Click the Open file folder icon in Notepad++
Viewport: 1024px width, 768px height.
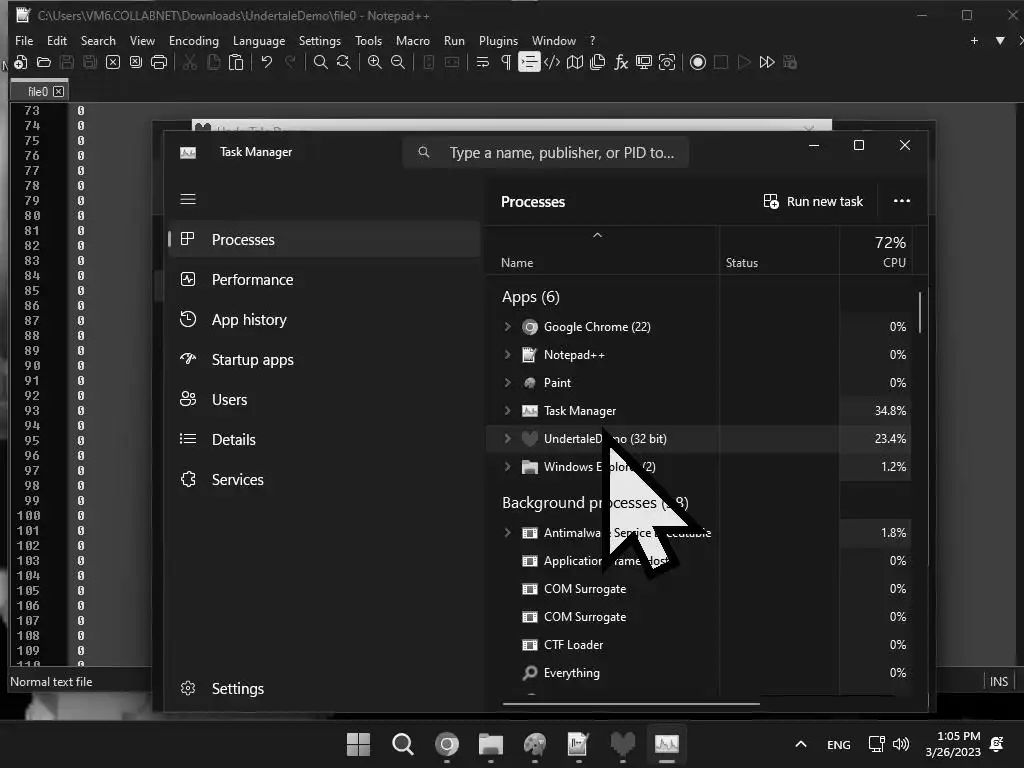[44, 62]
